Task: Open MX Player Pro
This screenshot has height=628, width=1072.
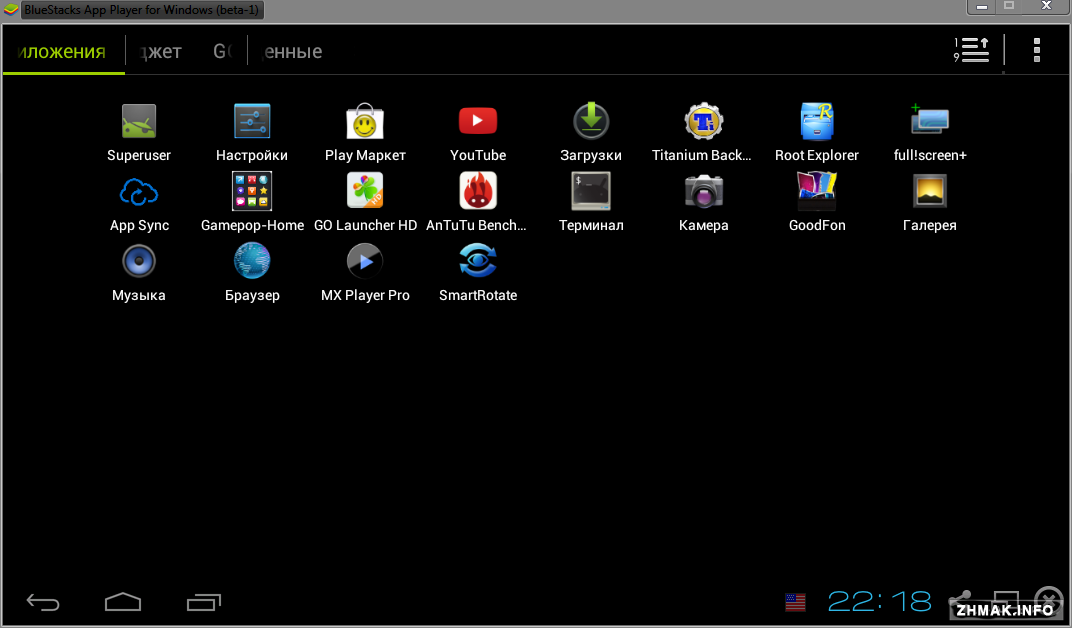Action: point(365,261)
